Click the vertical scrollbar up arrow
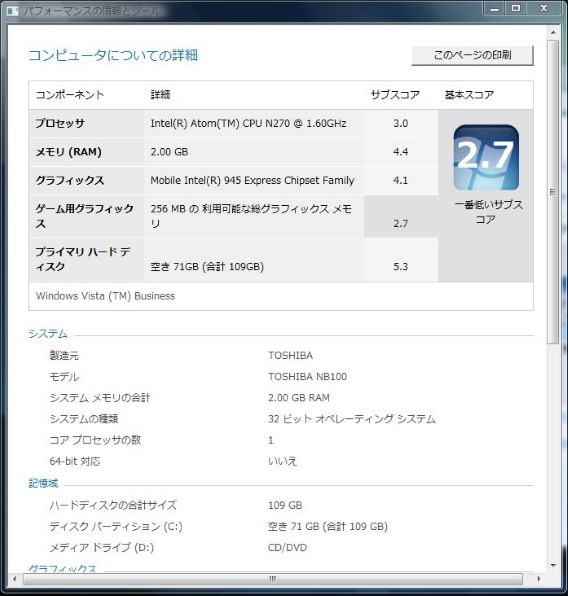Viewport: 568px width, 596px height. click(x=553, y=33)
